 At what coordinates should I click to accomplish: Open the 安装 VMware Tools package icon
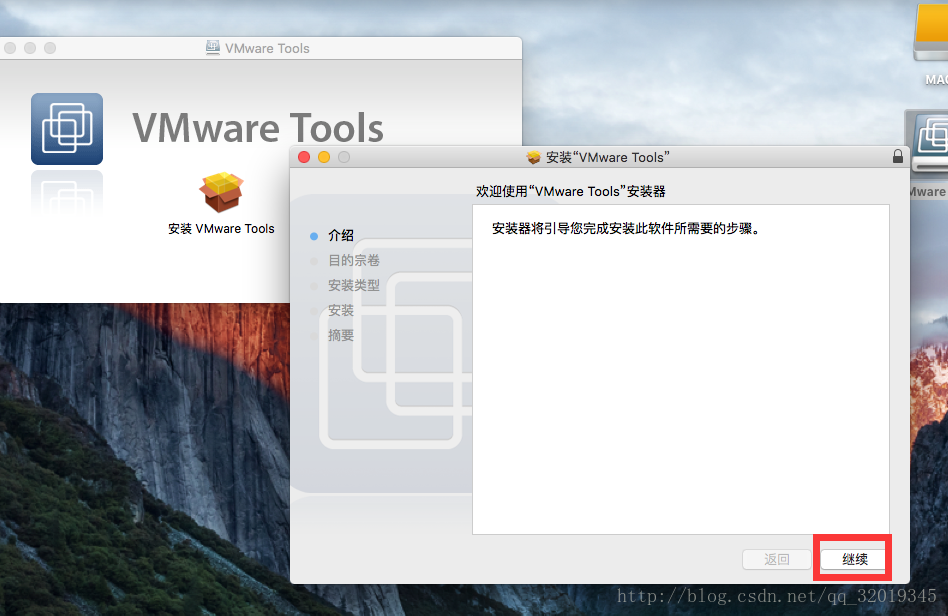point(221,192)
